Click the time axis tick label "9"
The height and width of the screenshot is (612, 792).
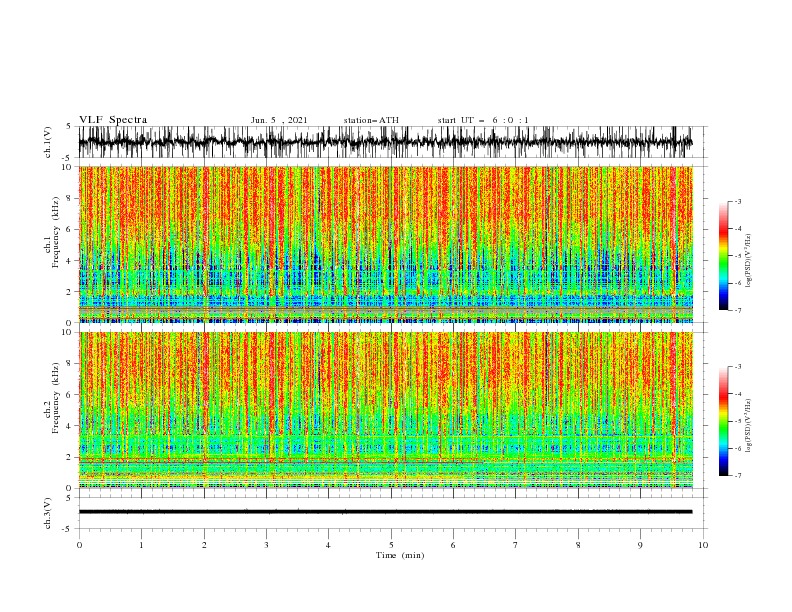point(640,545)
